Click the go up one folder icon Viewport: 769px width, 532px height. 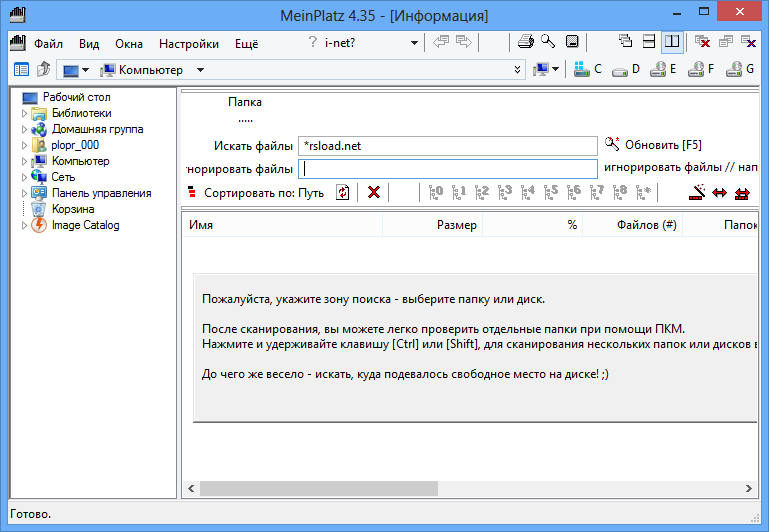click(44, 69)
